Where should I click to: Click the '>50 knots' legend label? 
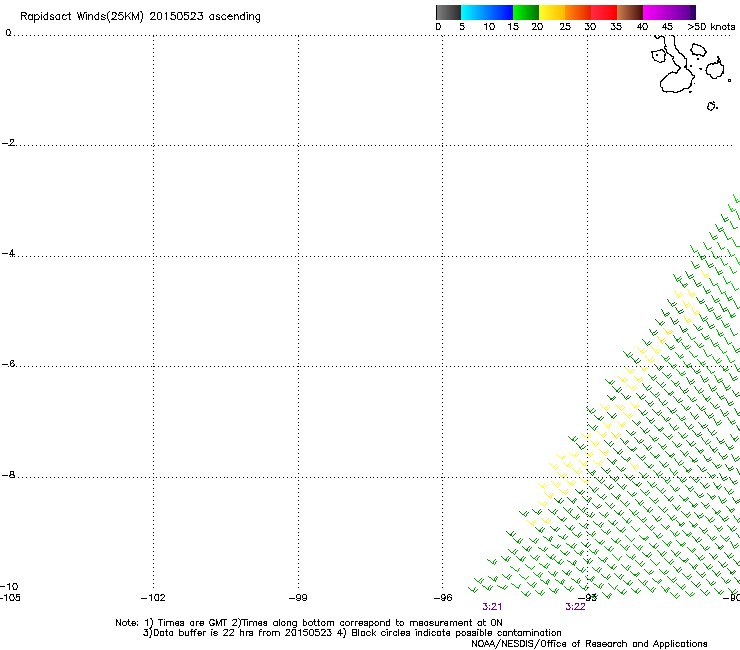pyautogui.click(x=711, y=27)
